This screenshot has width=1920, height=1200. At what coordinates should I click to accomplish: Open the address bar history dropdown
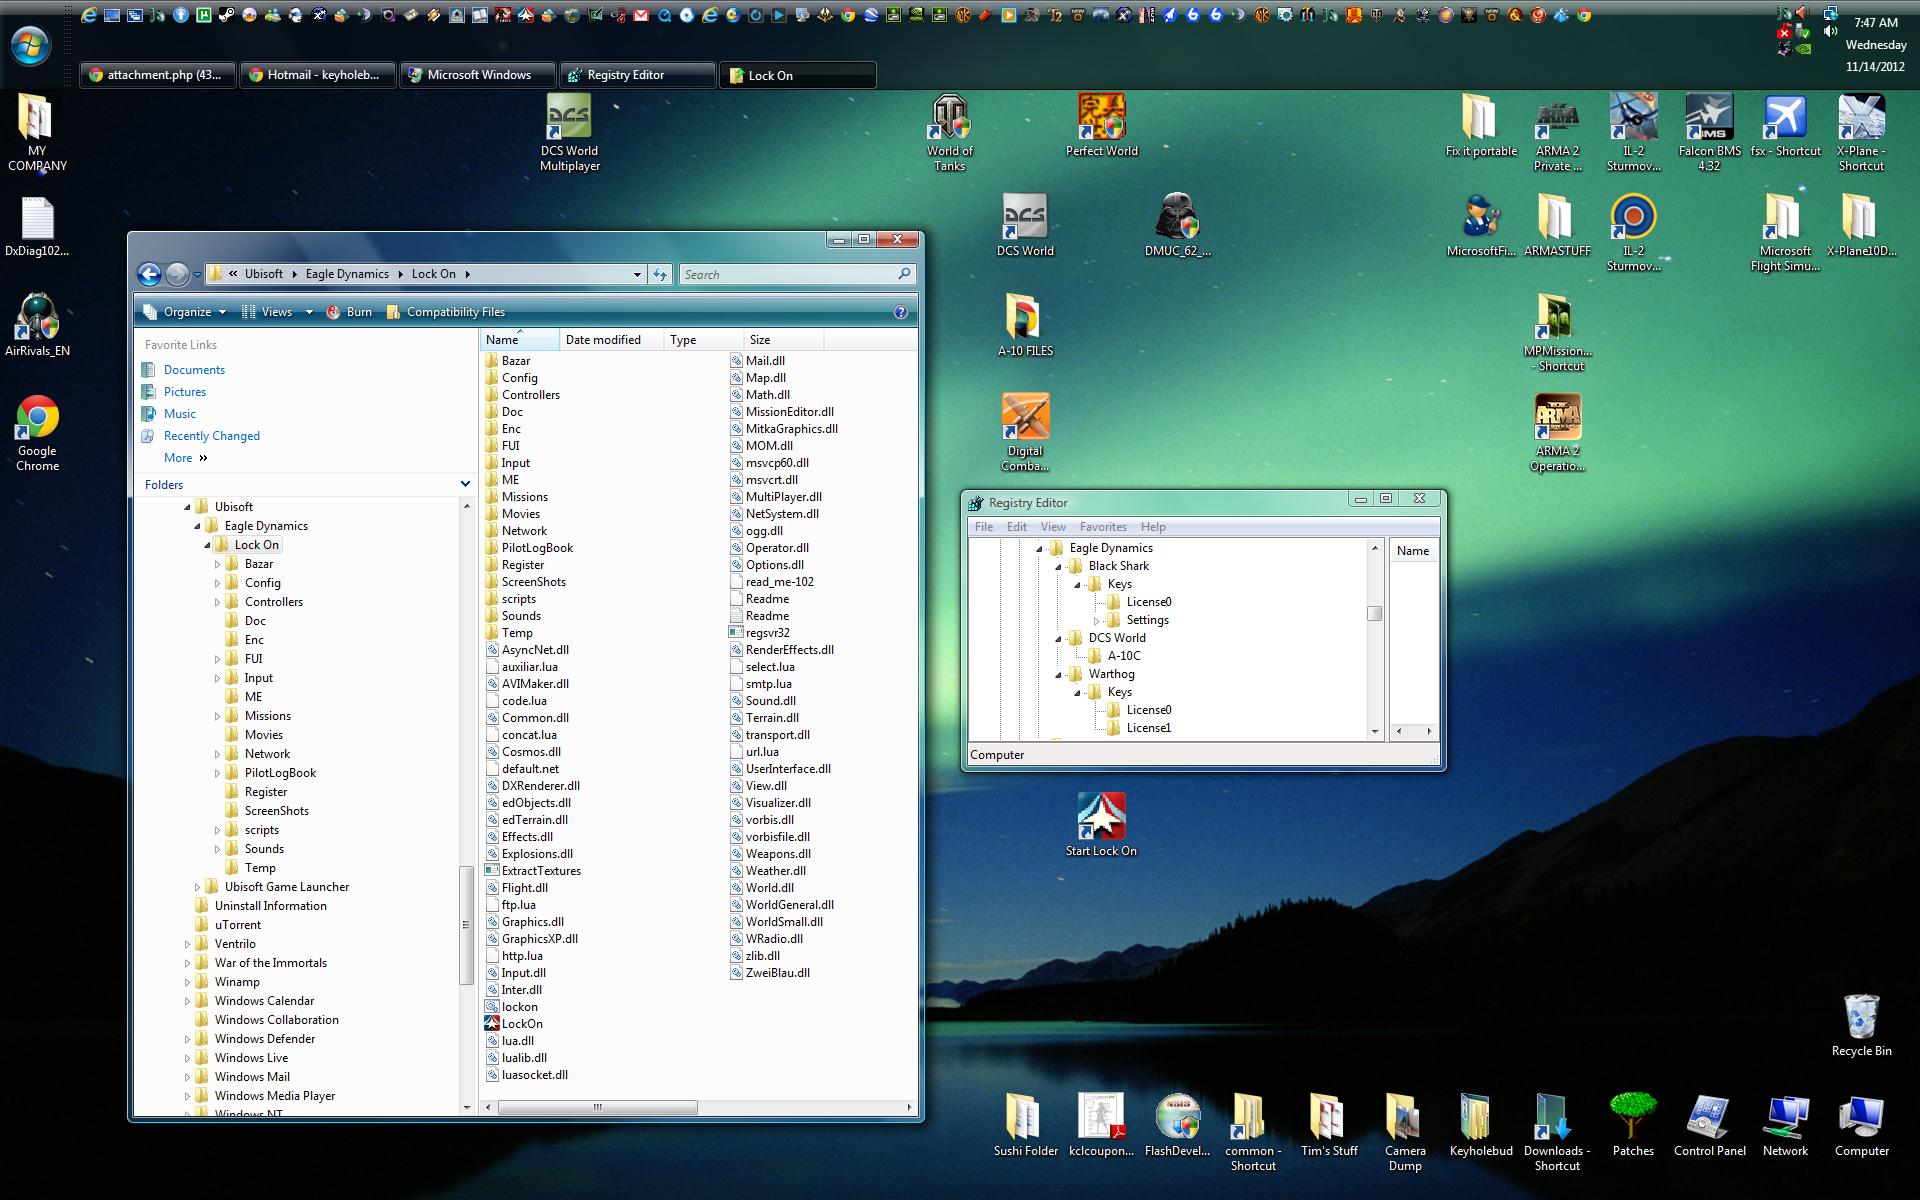tap(637, 274)
